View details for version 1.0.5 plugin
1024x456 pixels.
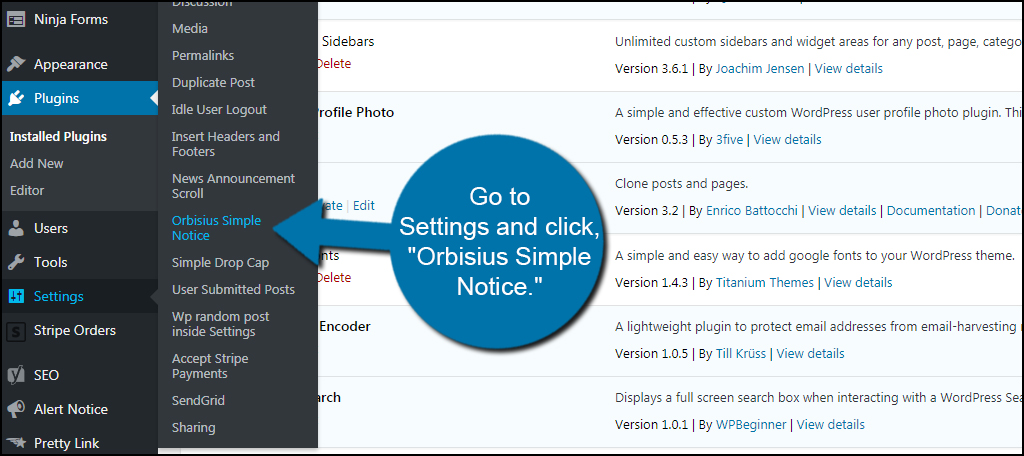(810, 354)
